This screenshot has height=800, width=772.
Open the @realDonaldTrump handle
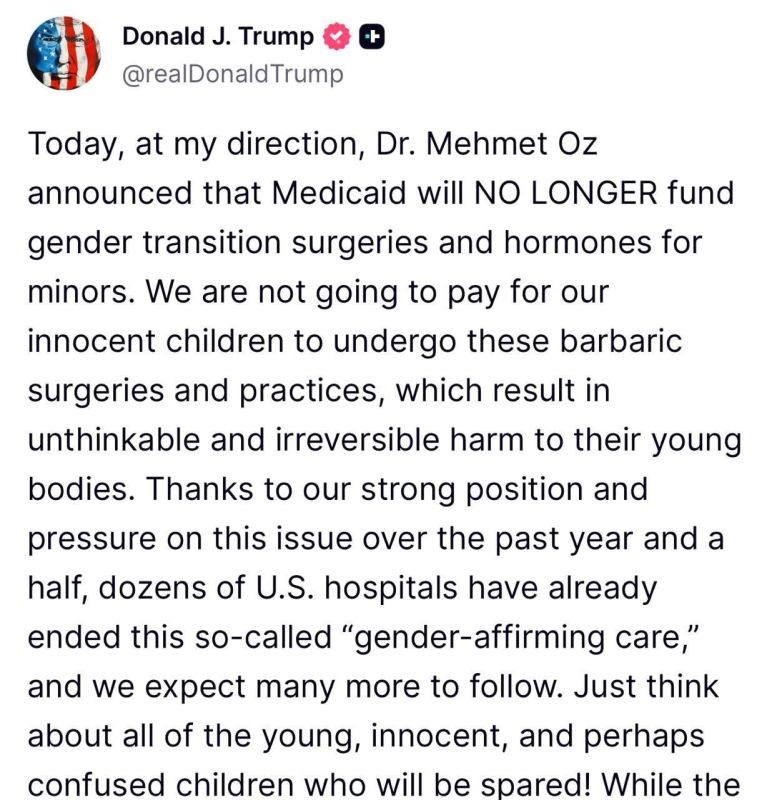pos(233,74)
